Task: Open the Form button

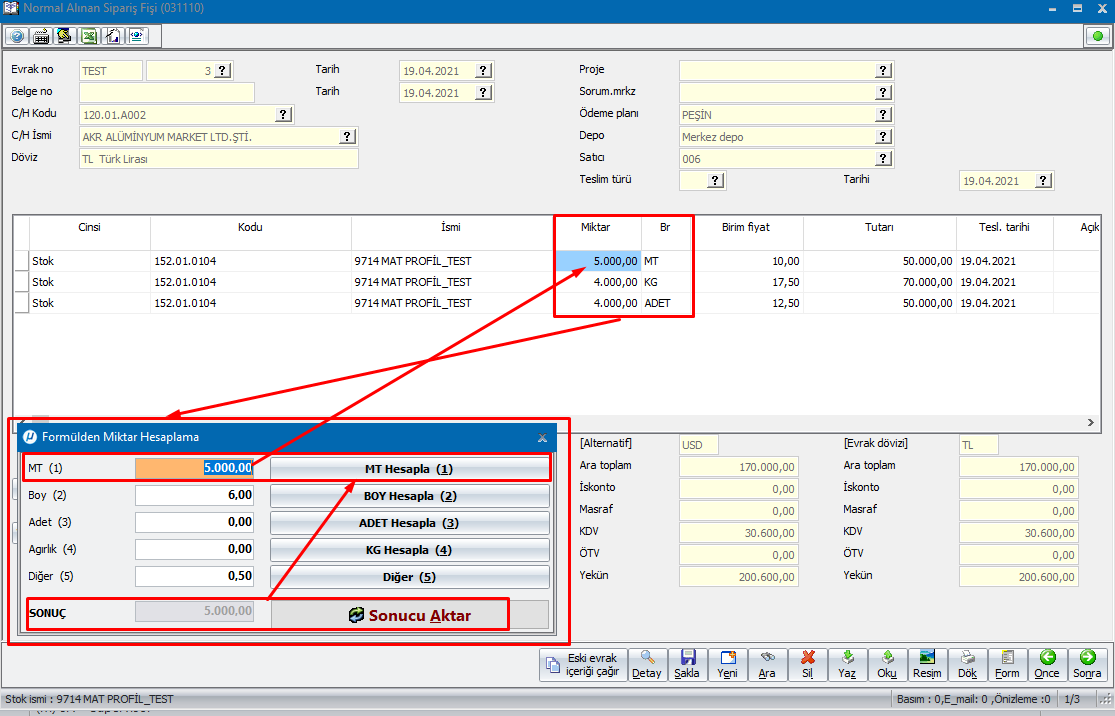Action: coord(1007,666)
